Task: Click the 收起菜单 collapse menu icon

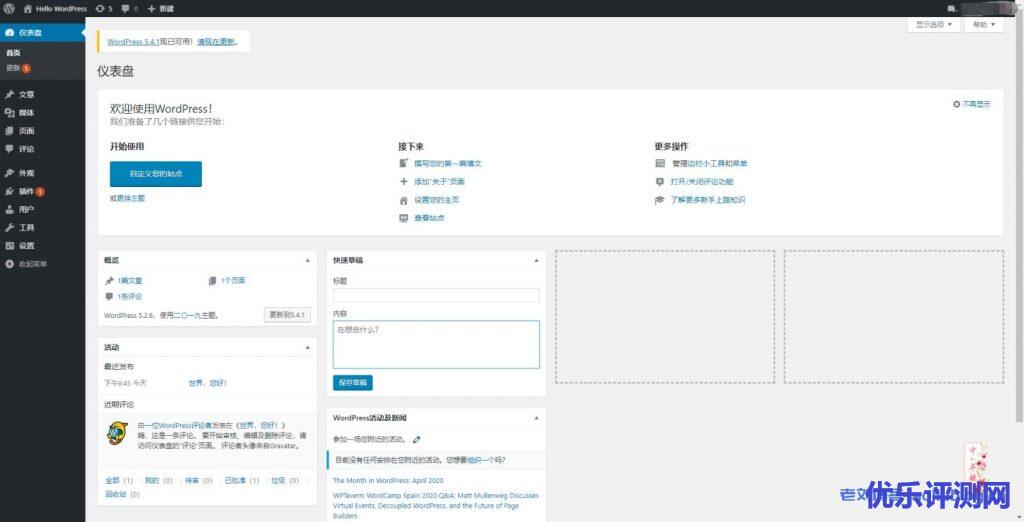Action: tap(9, 264)
